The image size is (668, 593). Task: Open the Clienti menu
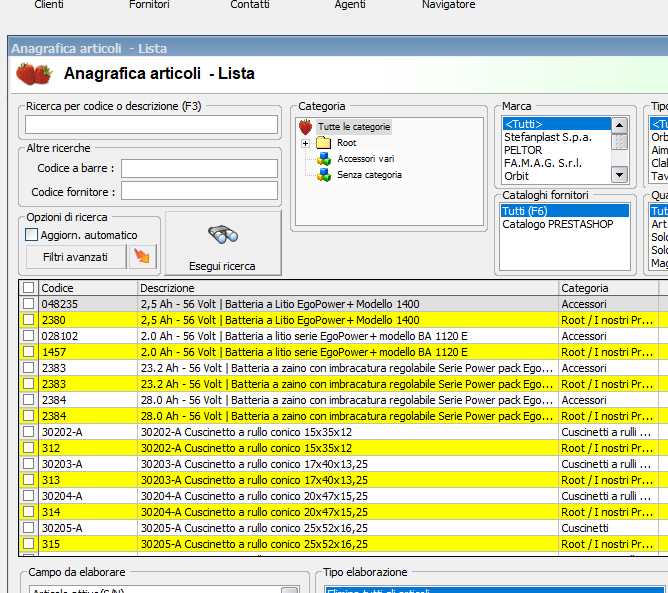[x=49, y=4]
